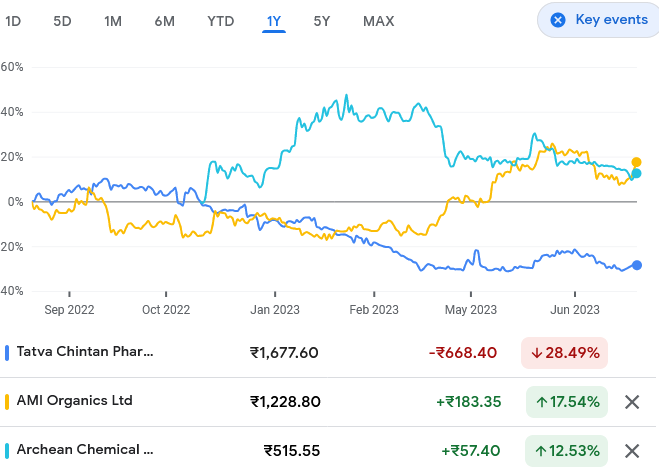Click the blue Tatva Chintan endpoint dot
The height and width of the screenshot is (474, 659).
click(x=637, y=265)
